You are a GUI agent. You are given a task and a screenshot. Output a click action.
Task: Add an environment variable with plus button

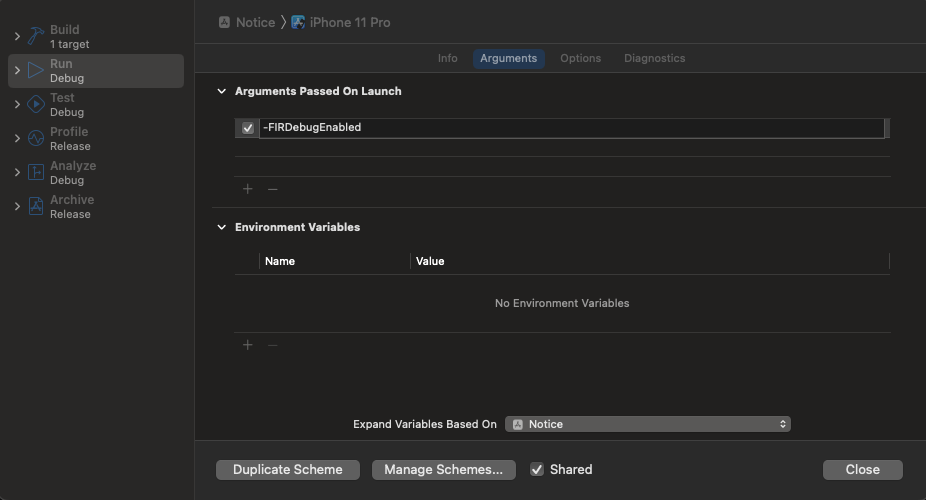(x=247, y=345)
